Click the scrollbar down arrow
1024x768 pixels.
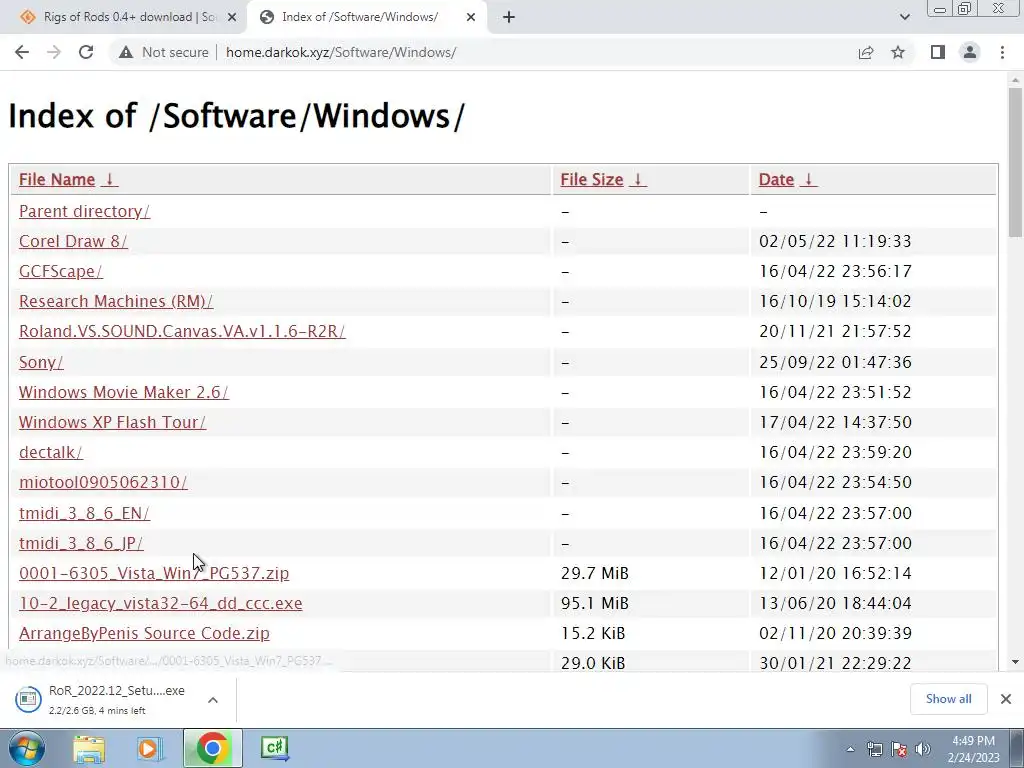1015,662
